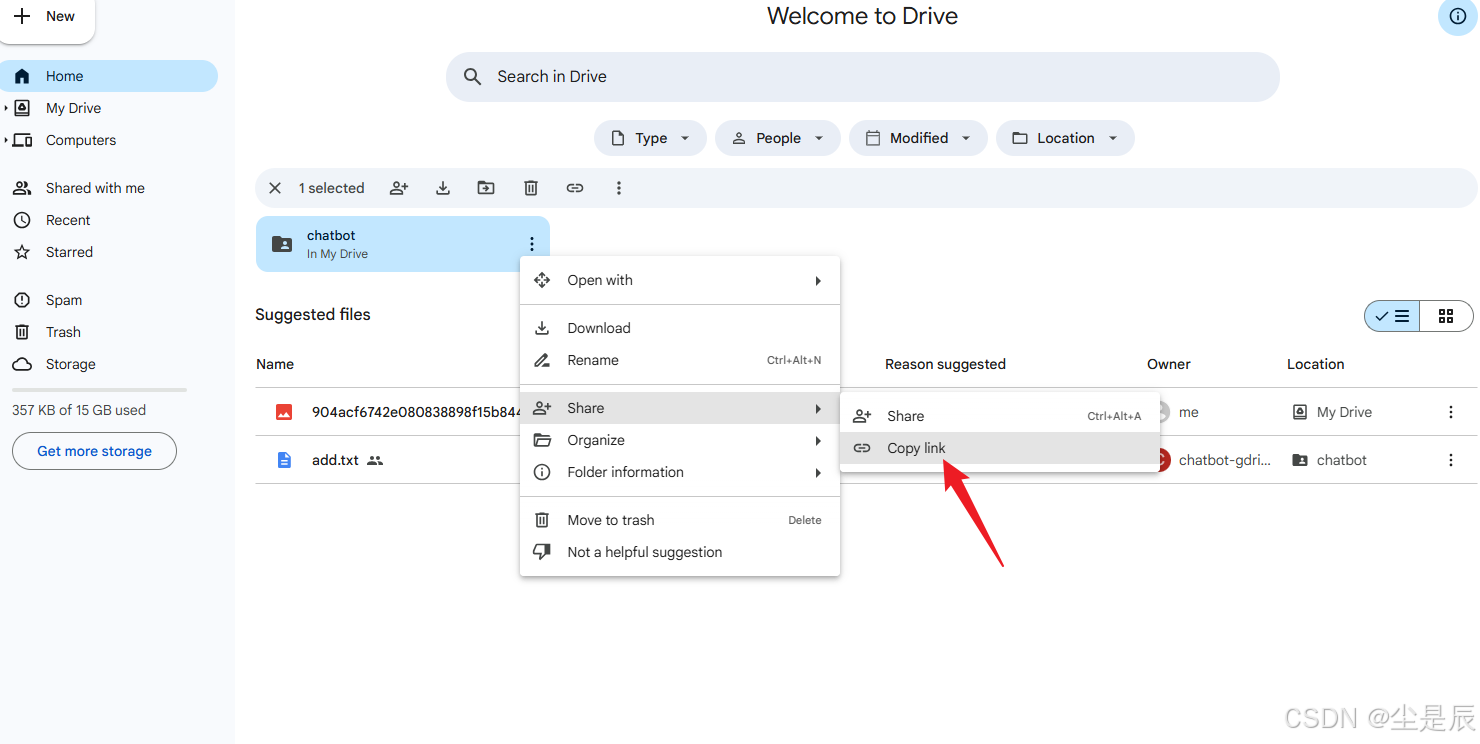The width and height of the screenshot is (1480, 744).
Task: Open Shared with me
Action: pos(95,188)
